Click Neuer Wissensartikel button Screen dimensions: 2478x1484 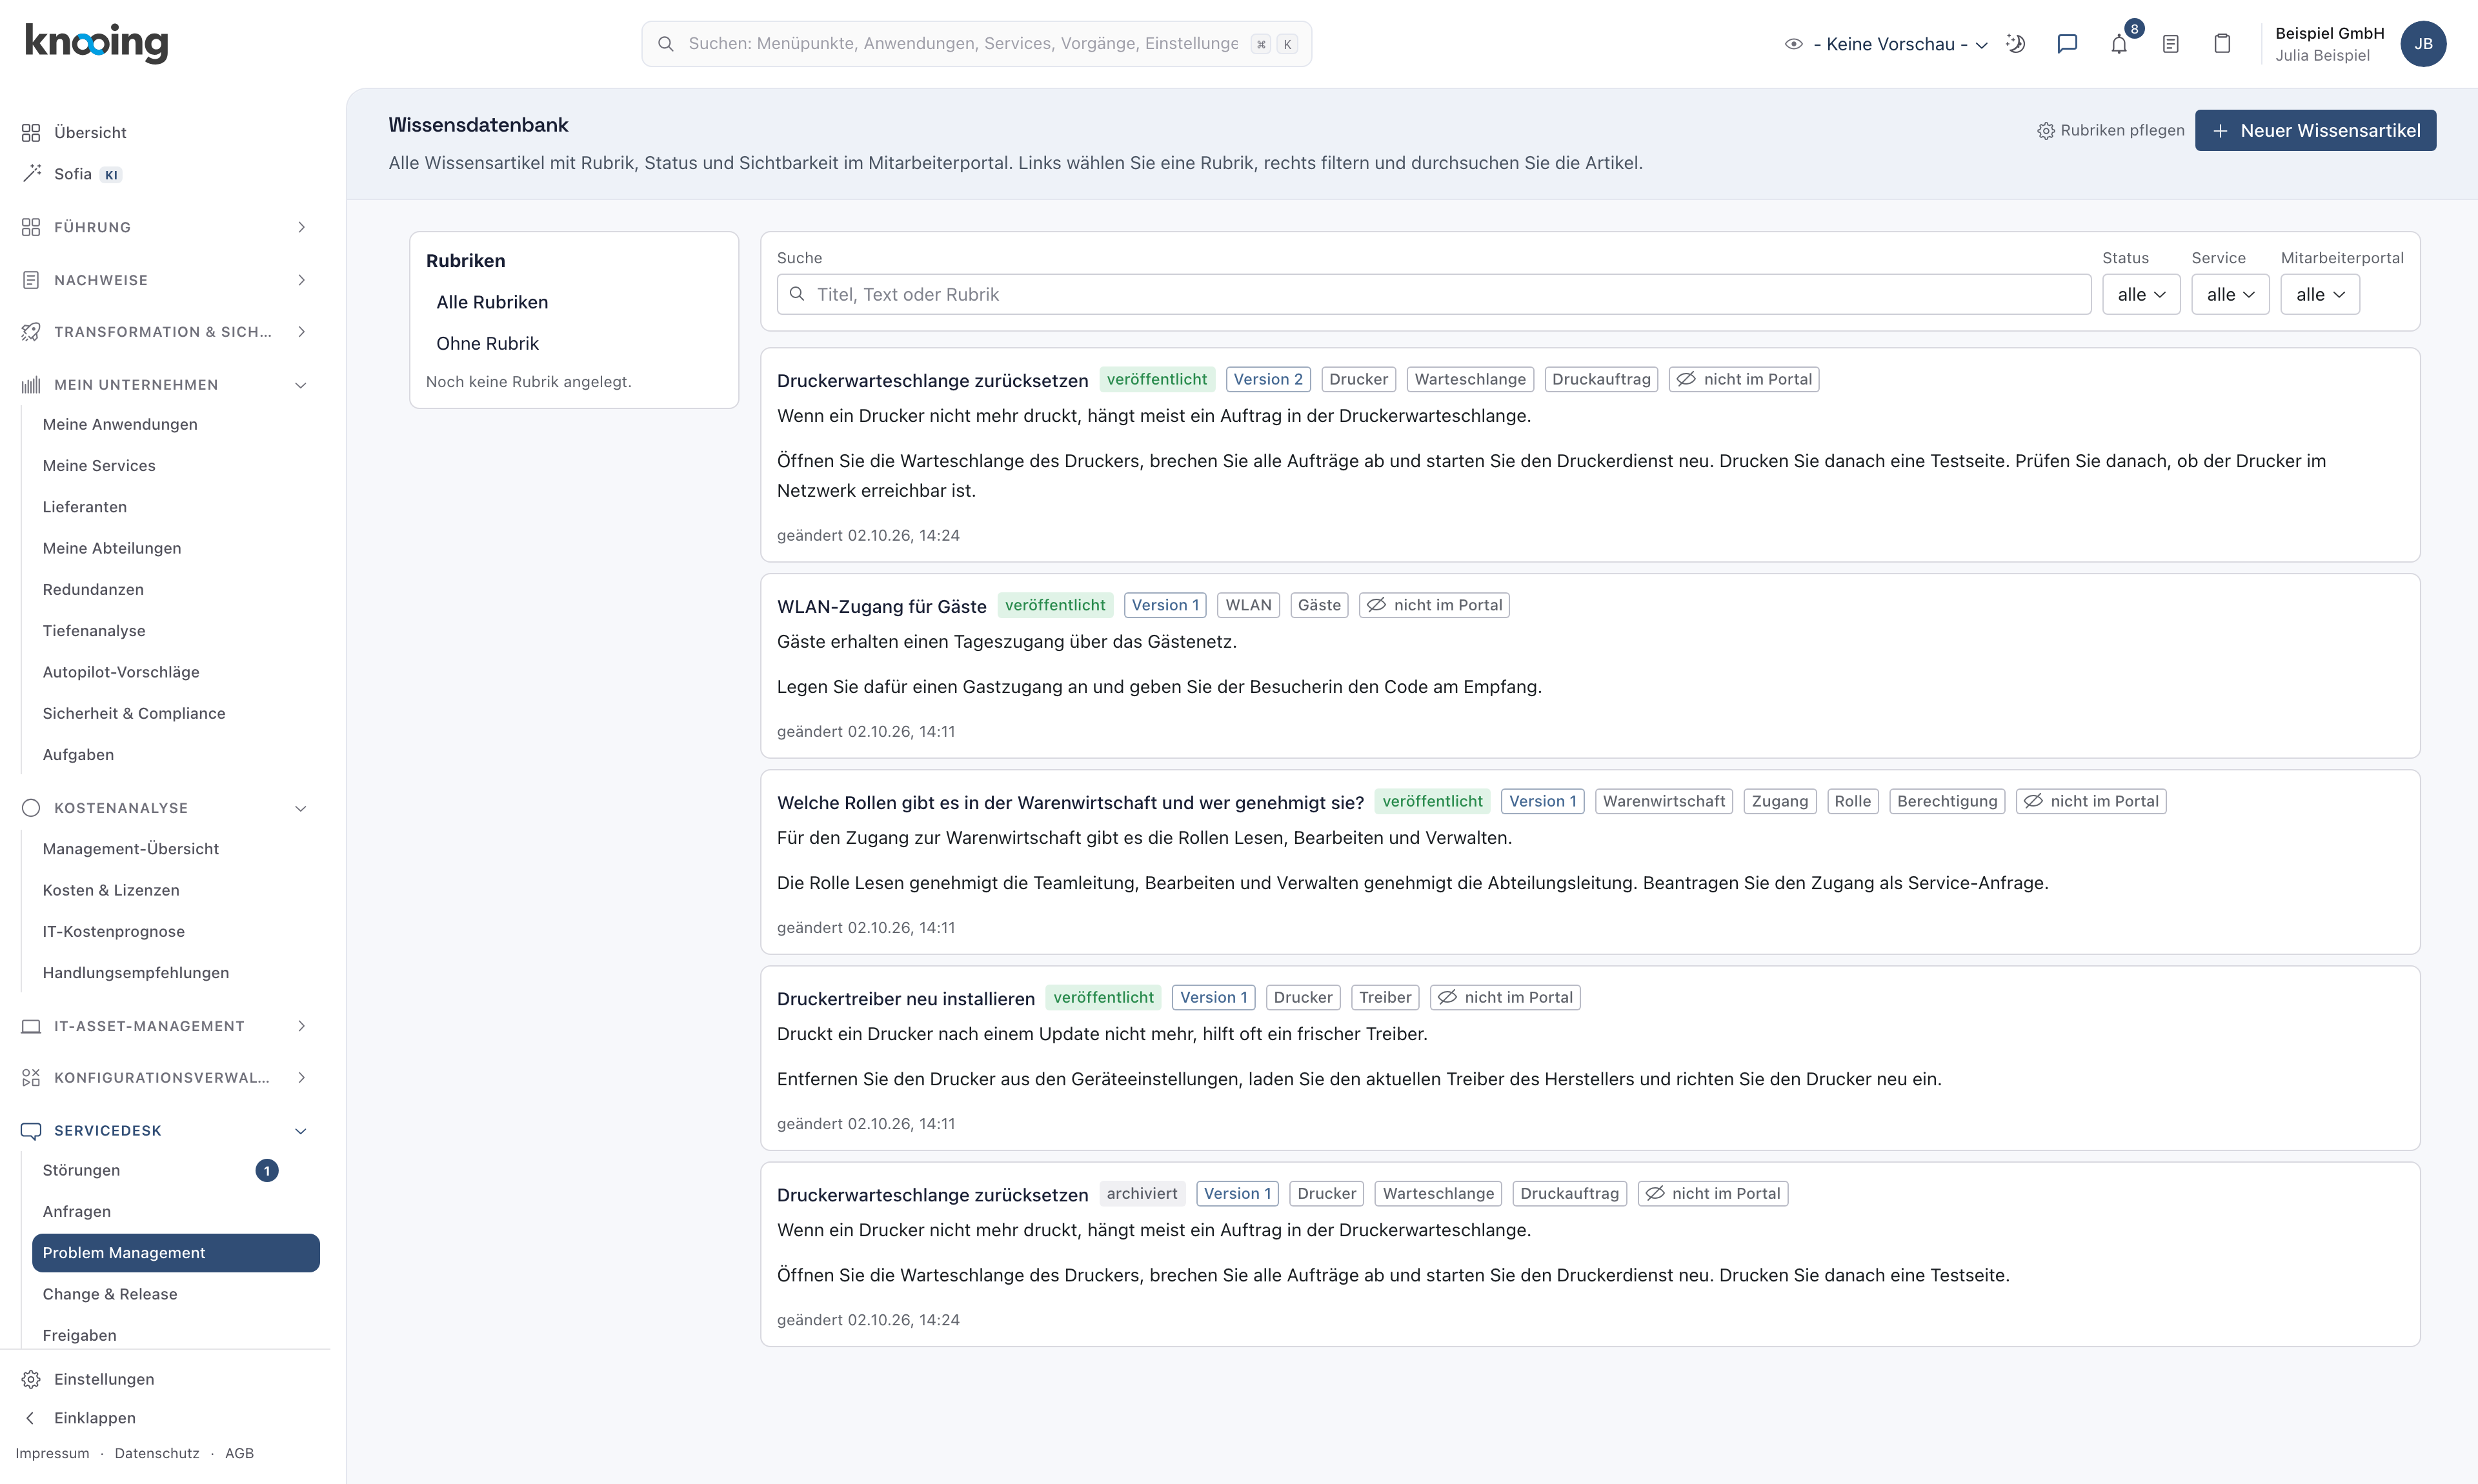pyautogui.click(x=2315, y=130)
